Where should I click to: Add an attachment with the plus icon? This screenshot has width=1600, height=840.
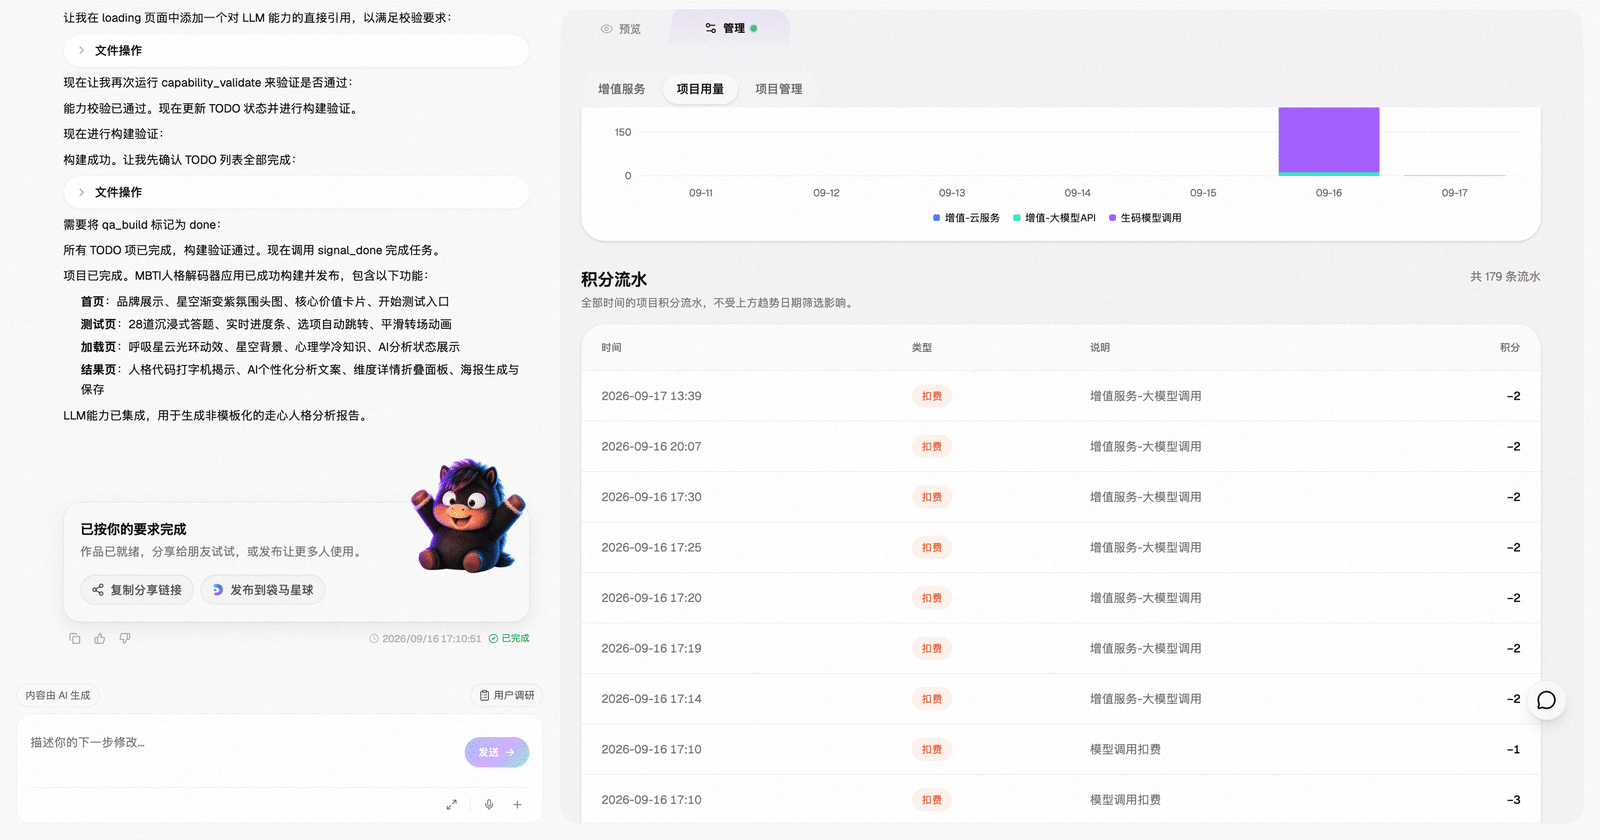517,804
